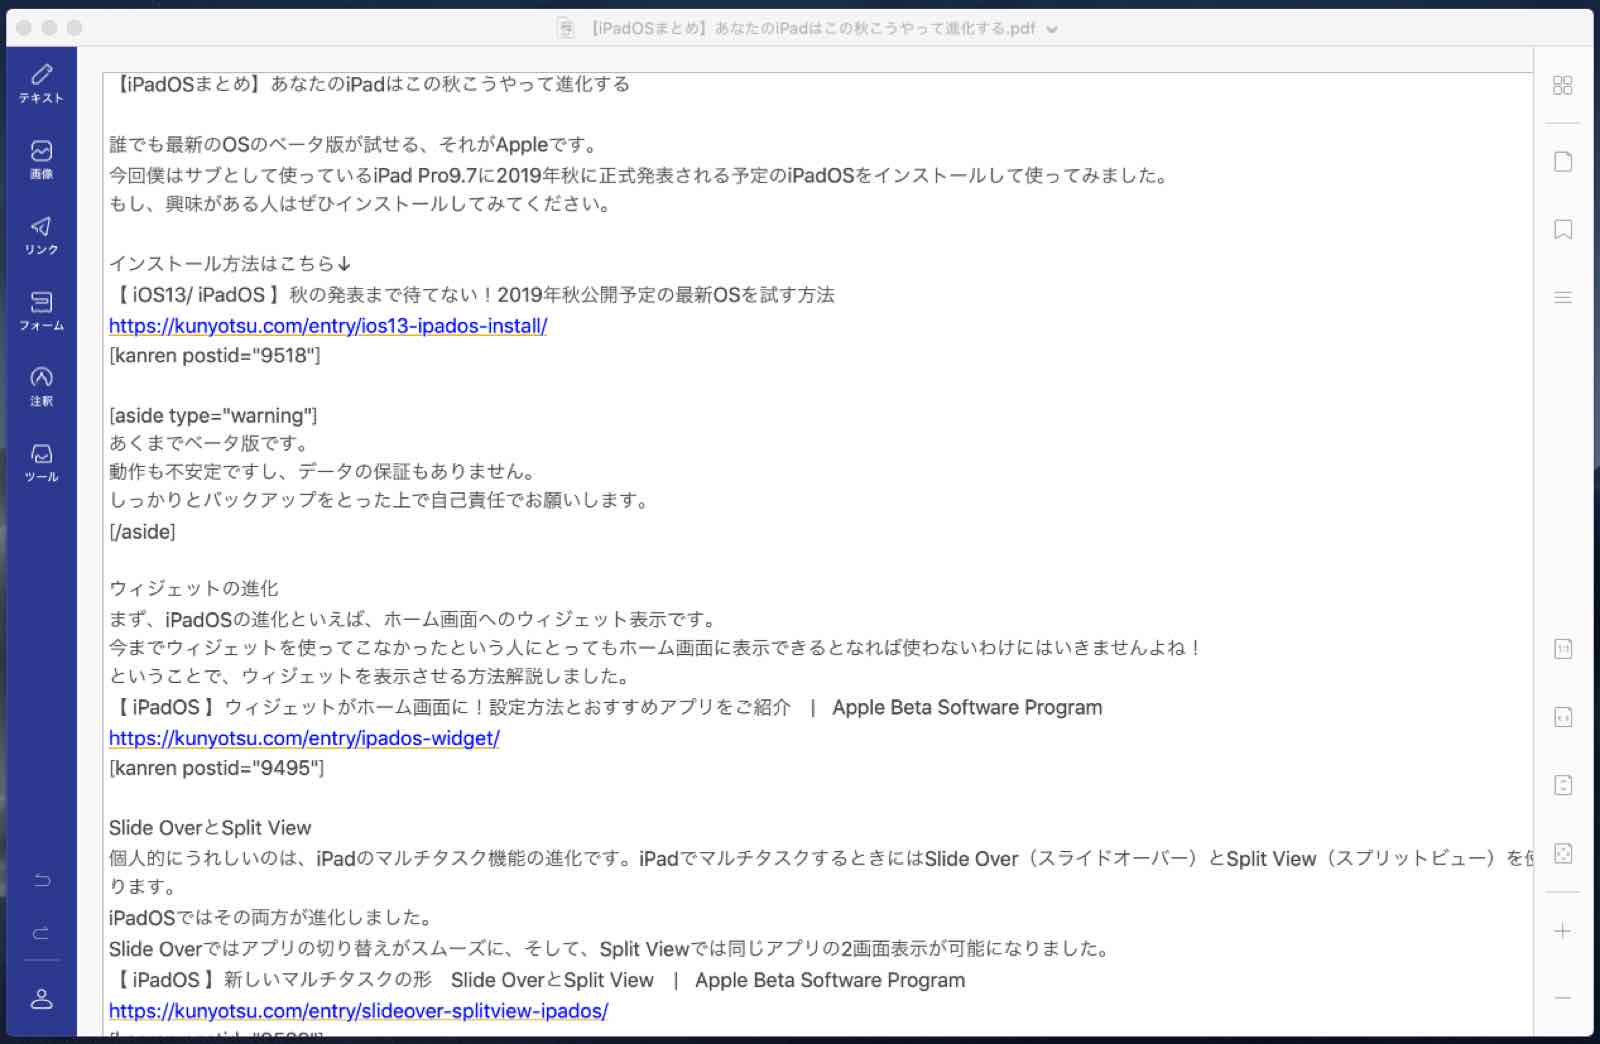Open the ipados-widget link
Image resolution: width=1600 pixels, height=1044 pixels.
click(304, 738)
